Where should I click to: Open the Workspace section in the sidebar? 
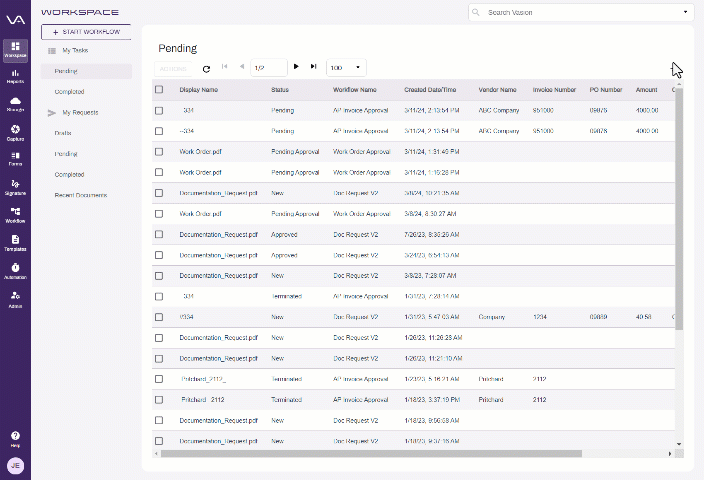(15, 50)
